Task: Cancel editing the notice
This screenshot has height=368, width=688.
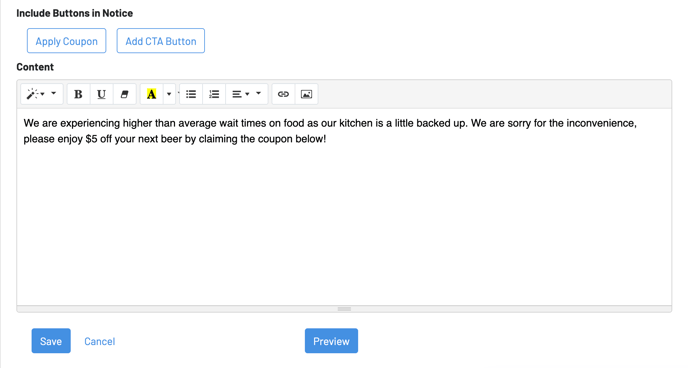Action: 100,341
